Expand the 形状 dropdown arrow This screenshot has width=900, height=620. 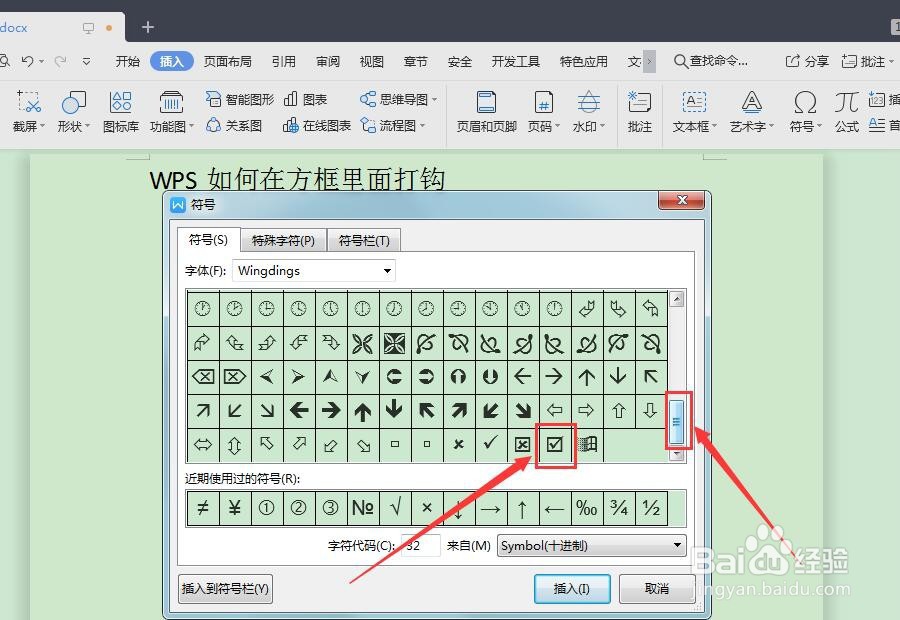(87, 126)
